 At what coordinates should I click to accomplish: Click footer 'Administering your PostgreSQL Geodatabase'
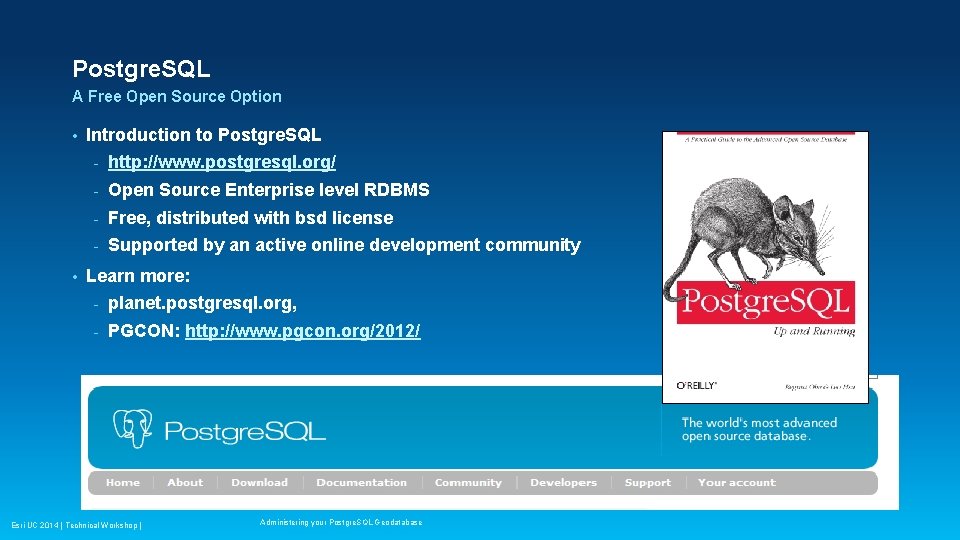341,522
